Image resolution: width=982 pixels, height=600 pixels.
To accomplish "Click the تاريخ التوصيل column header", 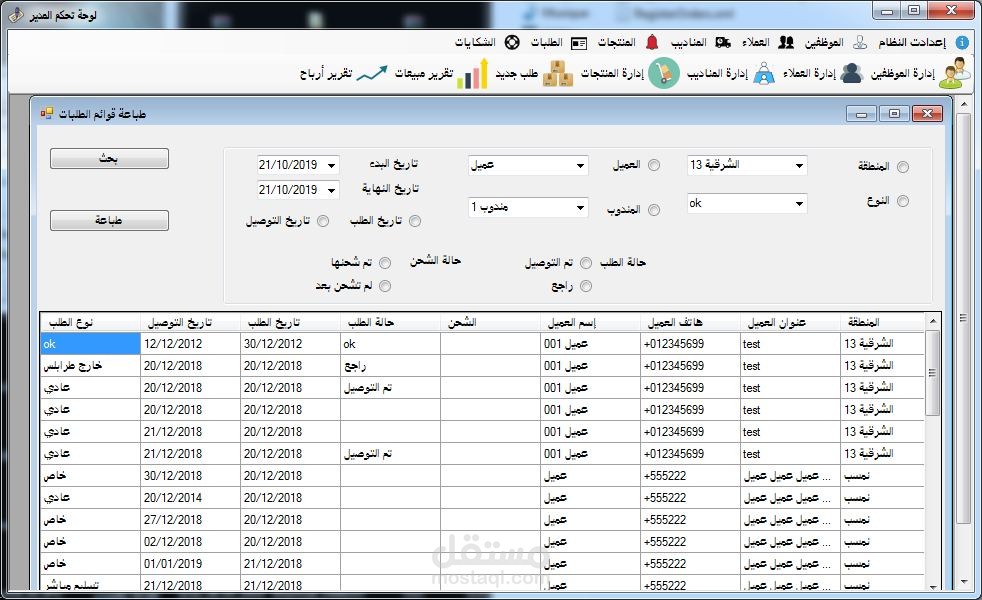I will pyautogui.click(x=190, y=322).
